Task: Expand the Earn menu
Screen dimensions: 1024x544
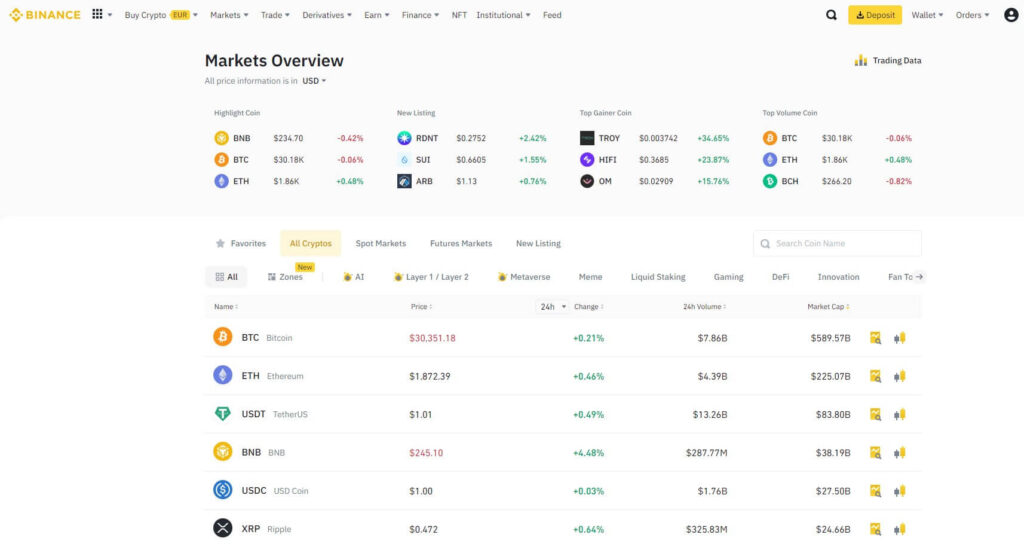Action: pos(376,14)
